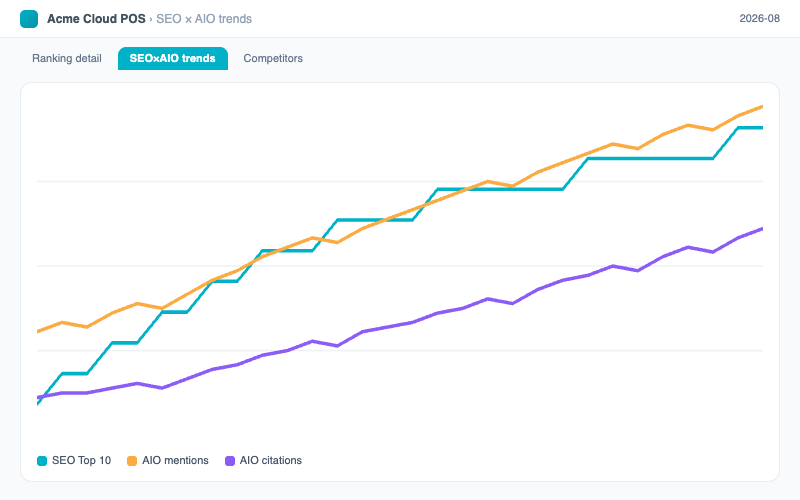Screen dimensions: 800x500
Task: Click the SEO Top 10 legend label
Action: 81,460
